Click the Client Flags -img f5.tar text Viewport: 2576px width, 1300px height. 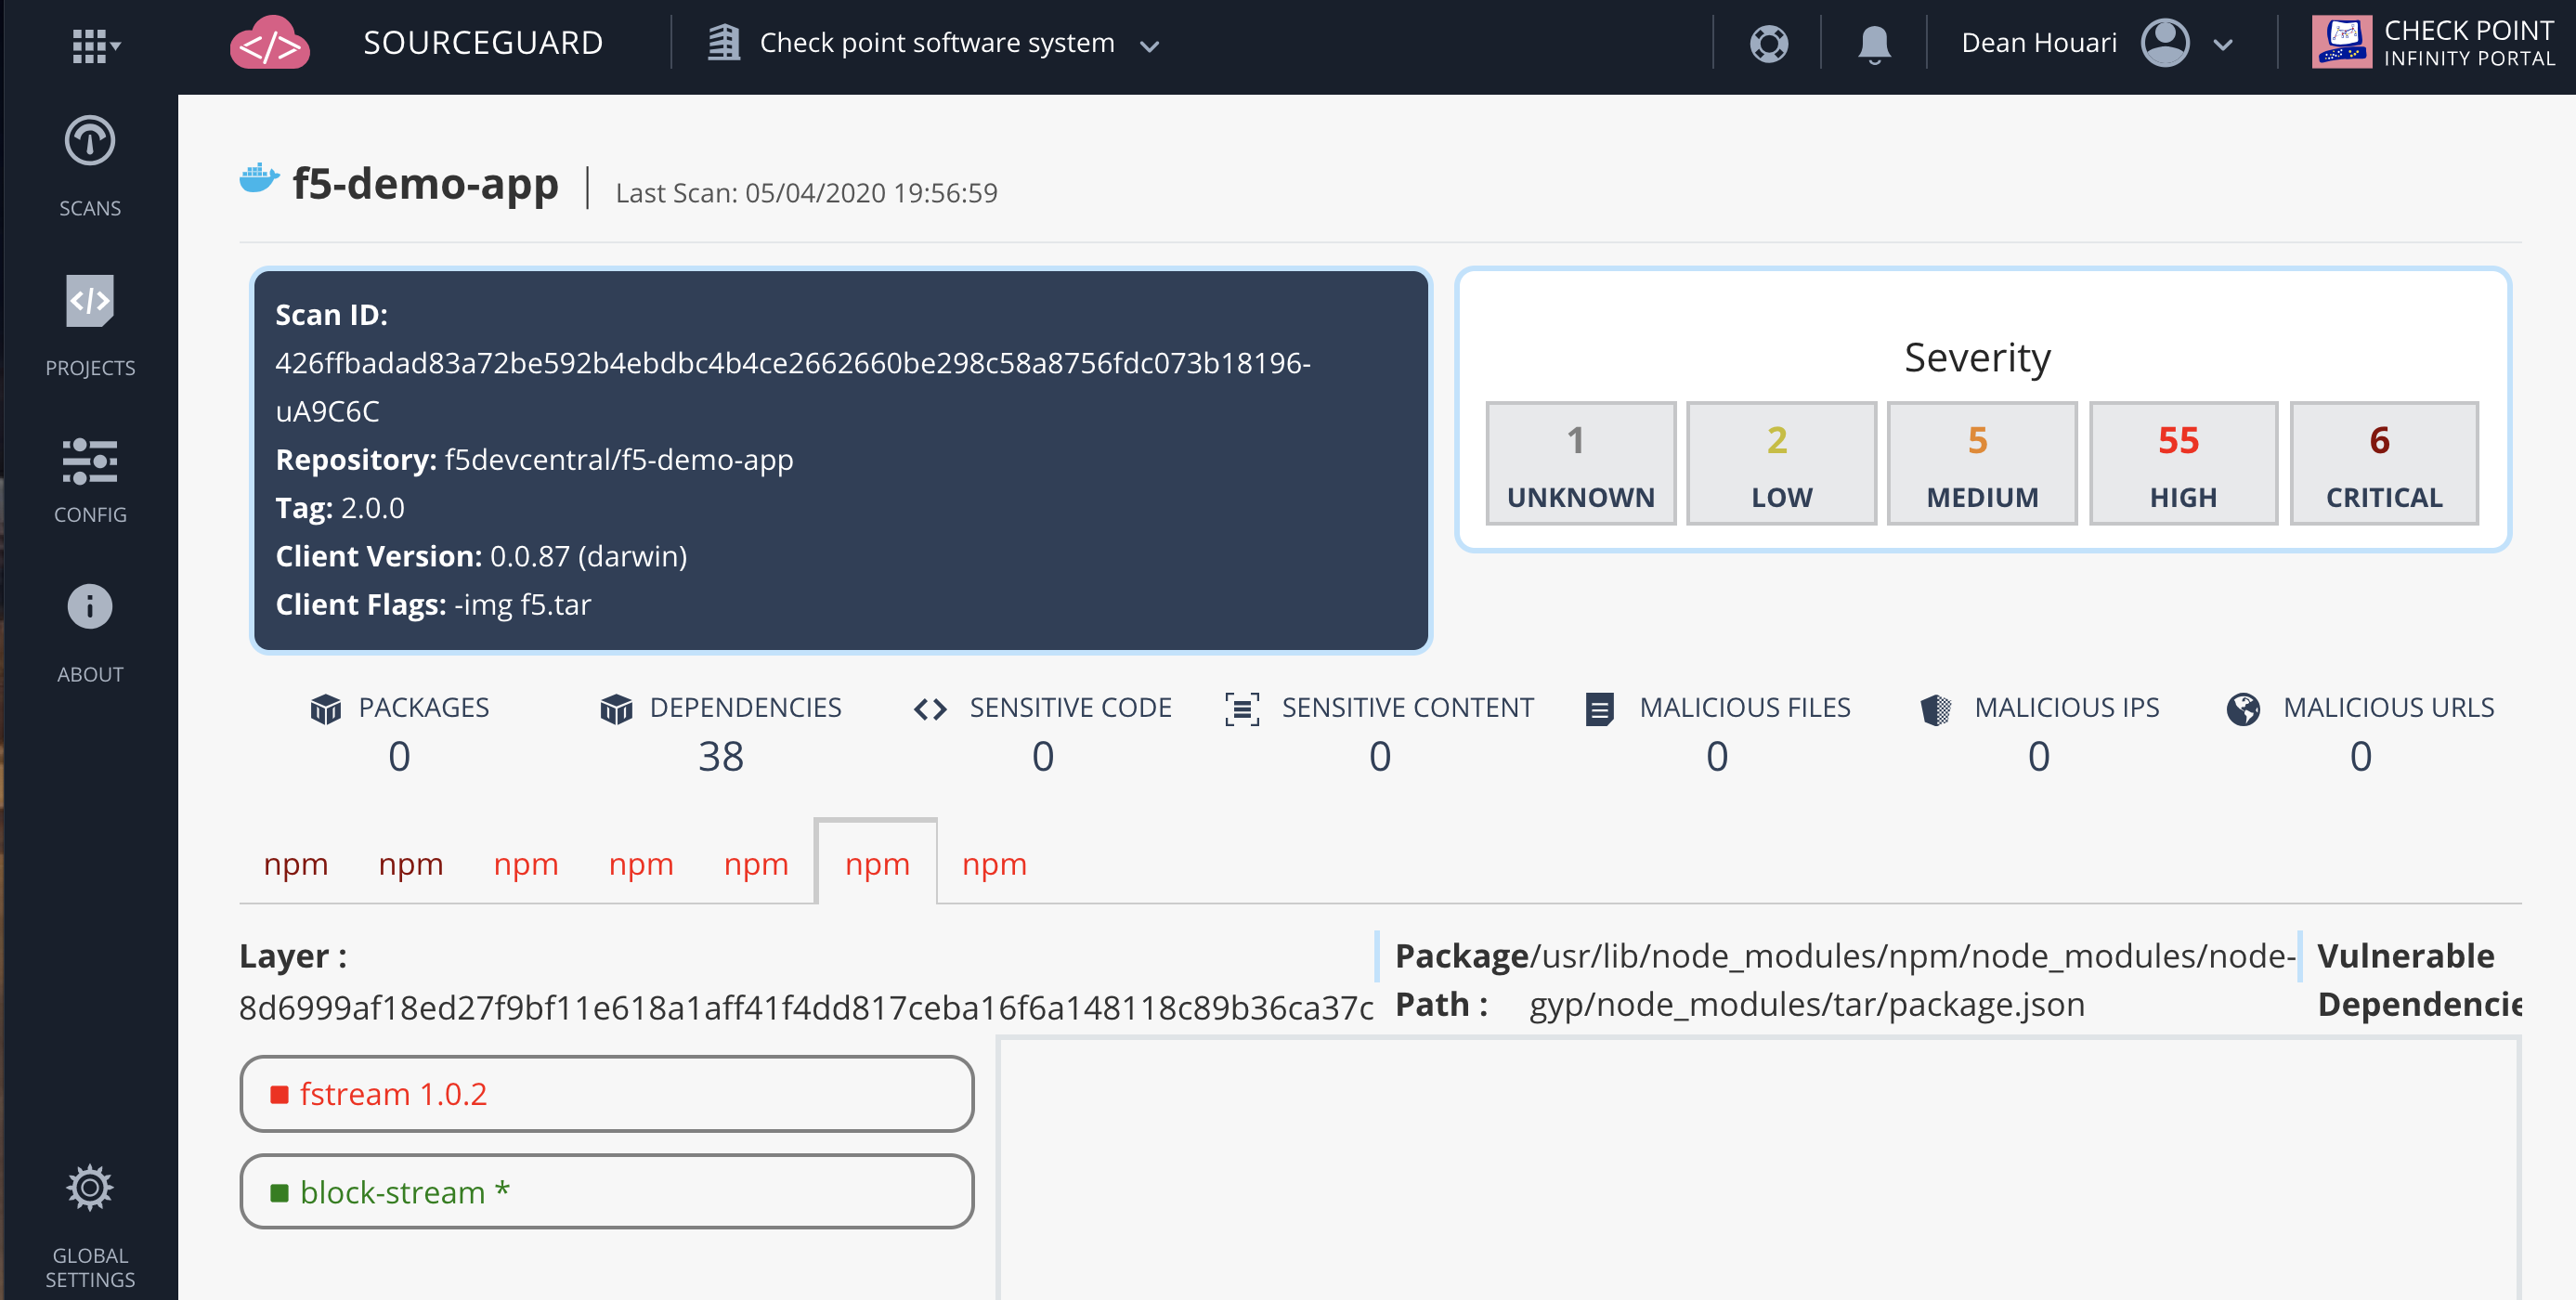tap(433, 605)
